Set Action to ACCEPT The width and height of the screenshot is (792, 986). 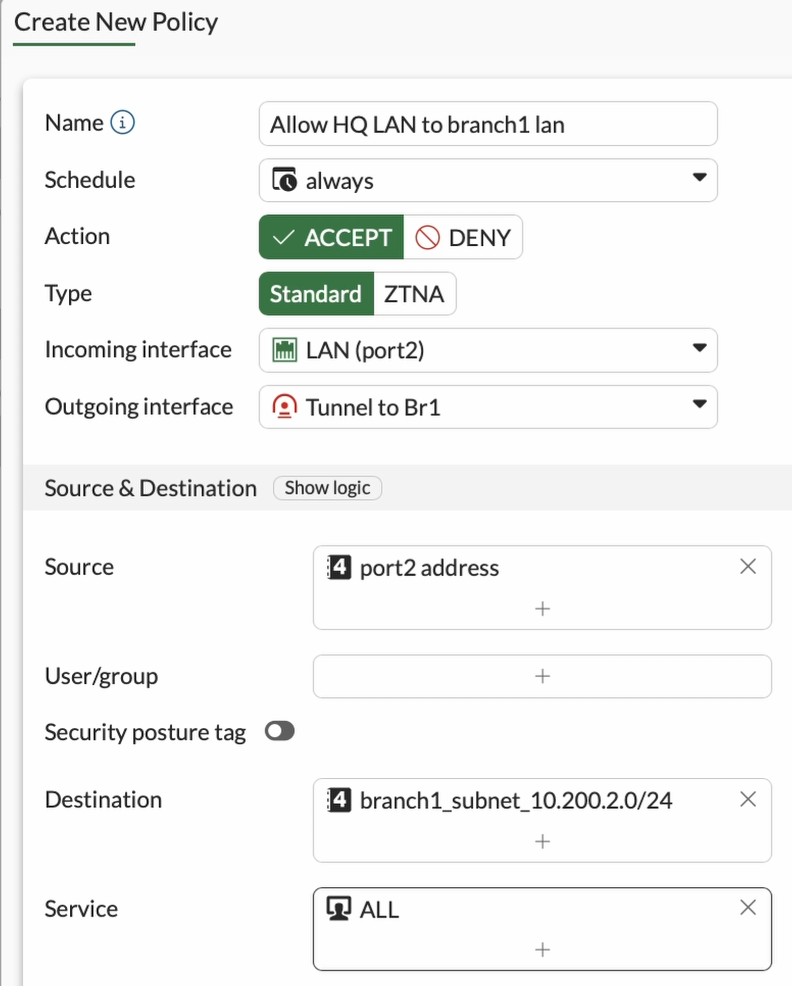coord(331,238)
